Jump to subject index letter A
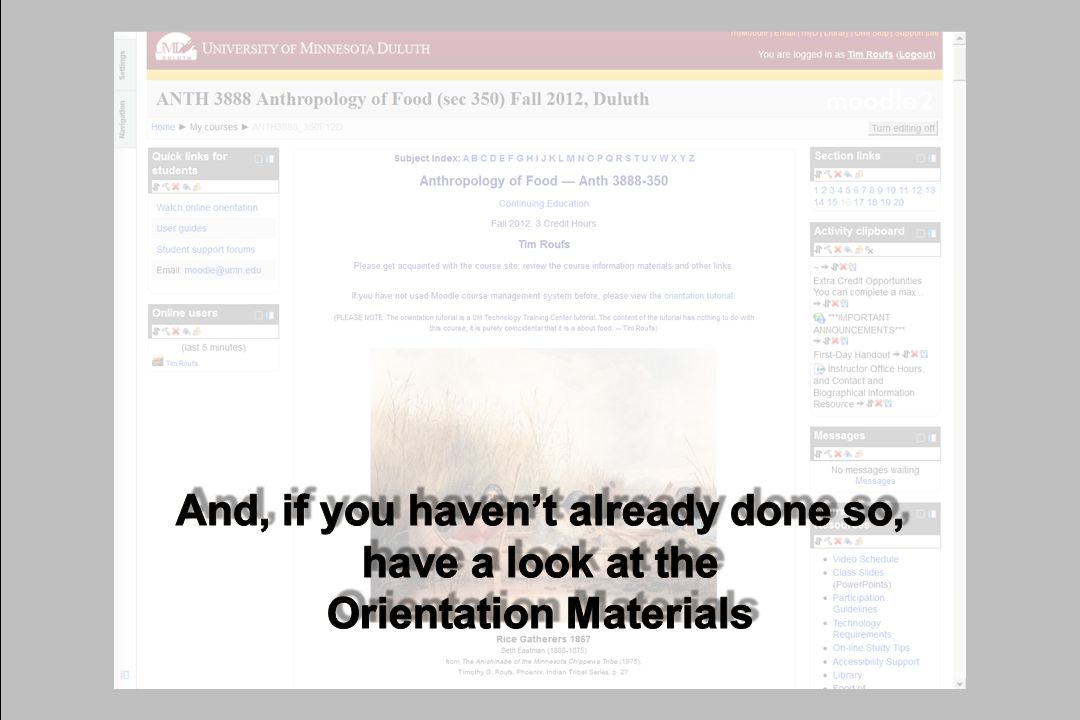 (466, 158)
